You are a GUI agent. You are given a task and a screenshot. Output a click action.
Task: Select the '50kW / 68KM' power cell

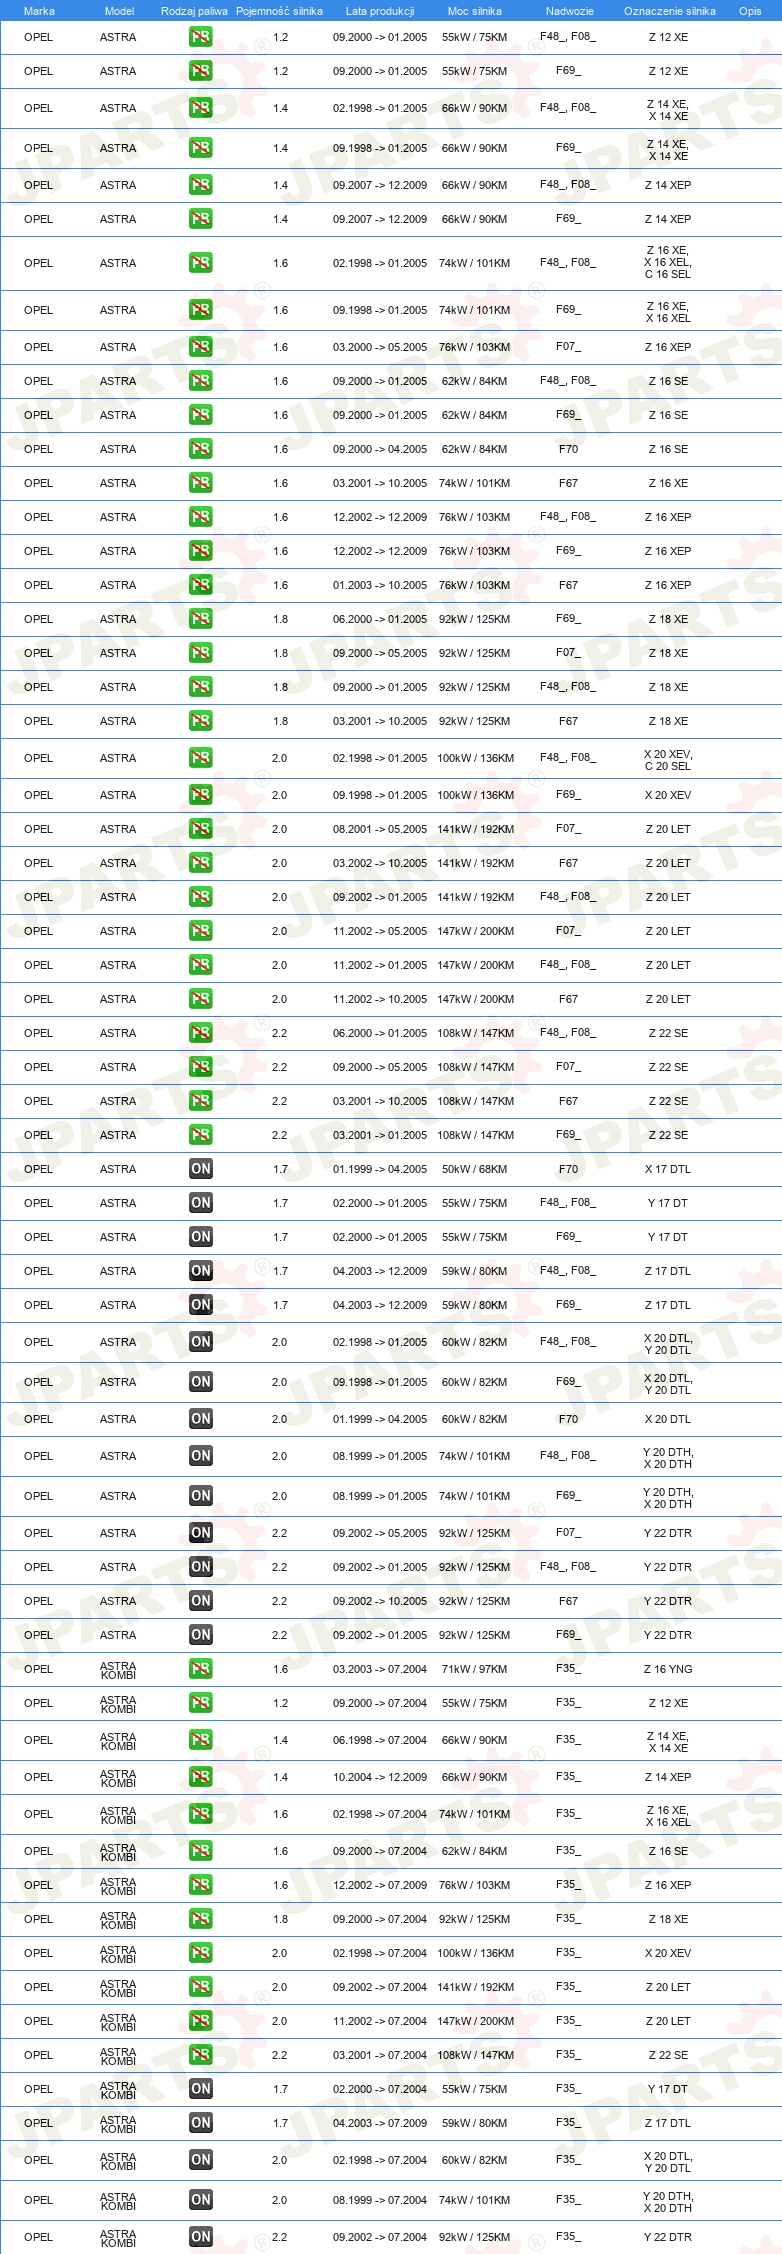[475, 1169]
